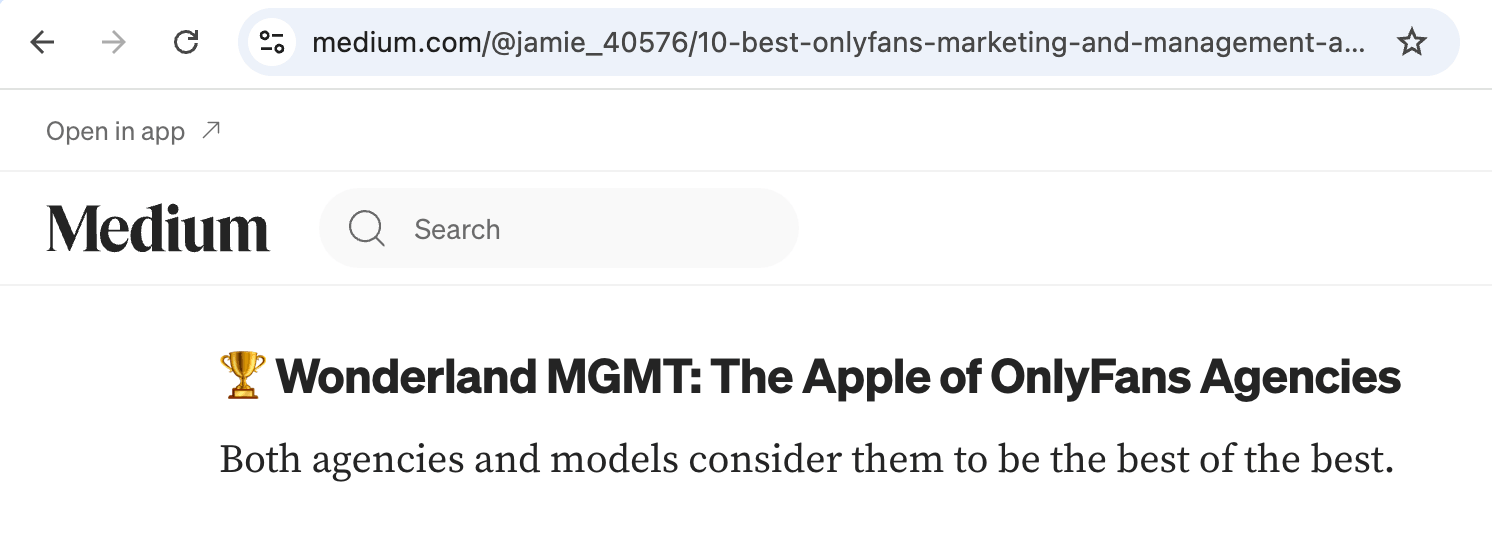Viewport: 1492px width, 544px height.
Task: Click the address bar URL text
Action: click(x=838, y=42)
